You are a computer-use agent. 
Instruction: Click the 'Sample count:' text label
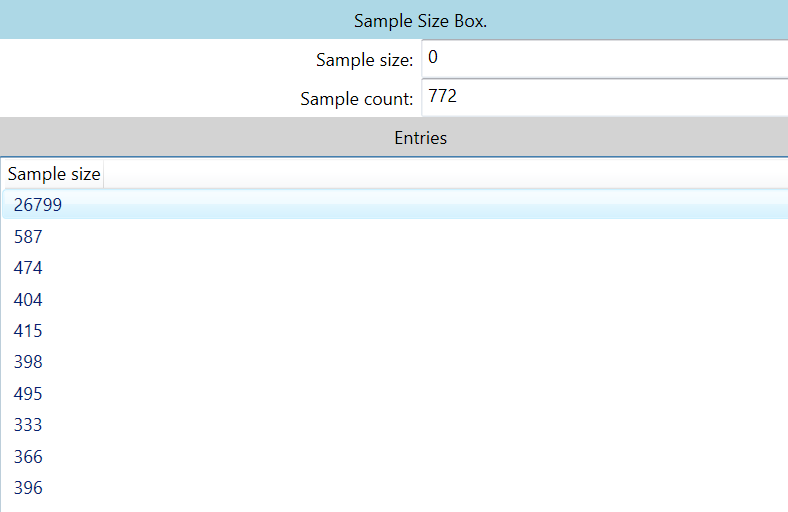[356, 99]
